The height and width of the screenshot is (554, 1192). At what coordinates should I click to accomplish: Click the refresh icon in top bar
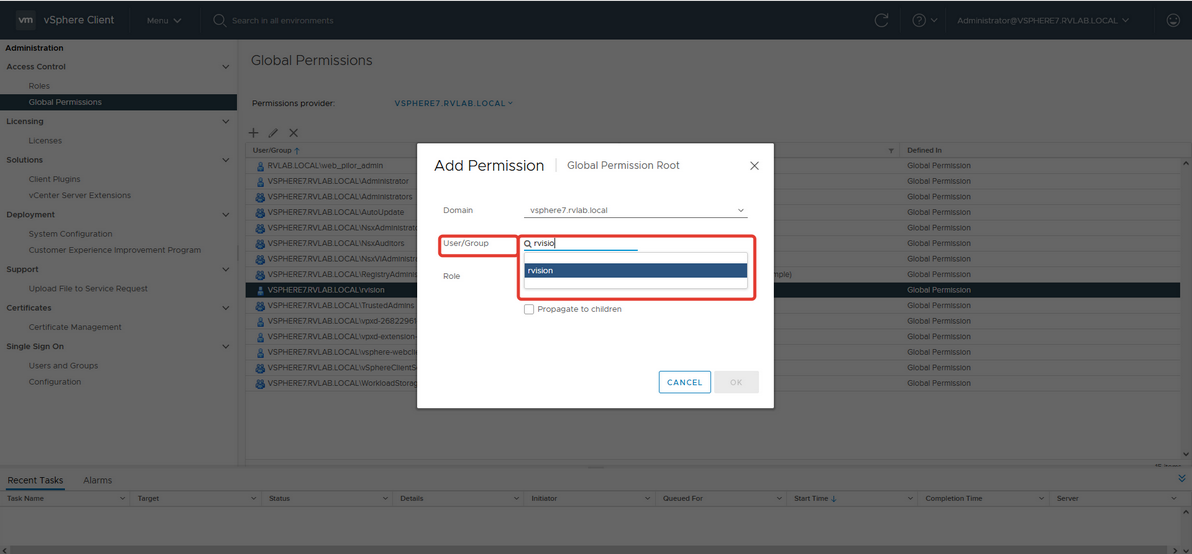[x=882, y=21]
